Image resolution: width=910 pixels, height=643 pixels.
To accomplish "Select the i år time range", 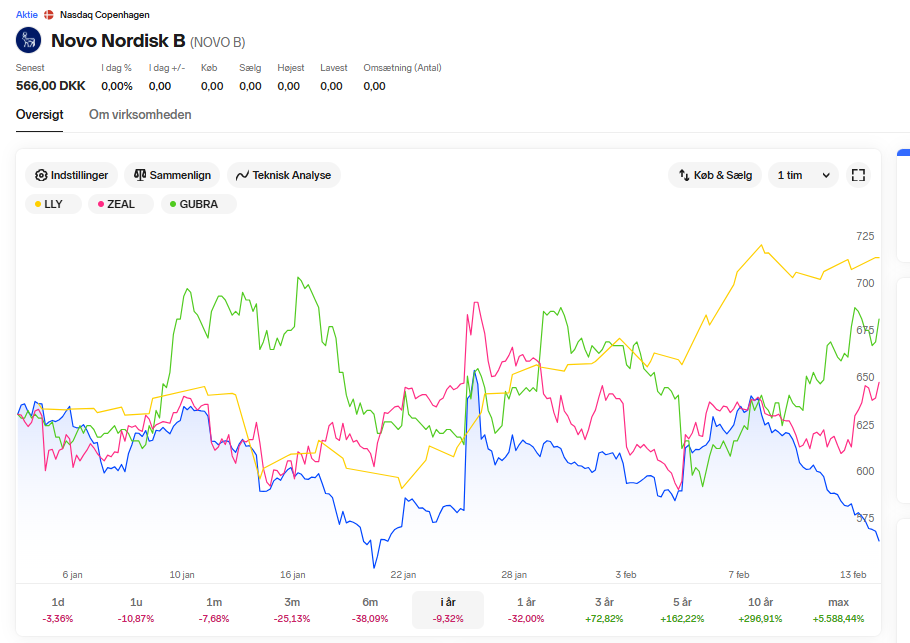I will tap(448, 610).
